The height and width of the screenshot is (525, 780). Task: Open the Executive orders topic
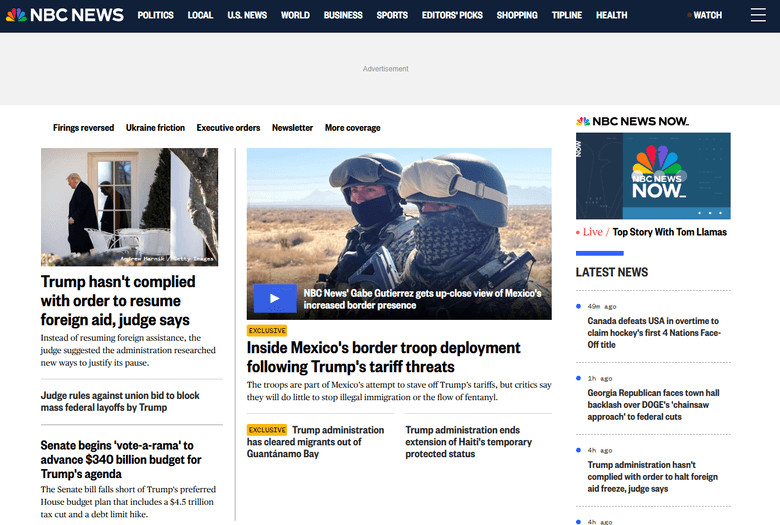(x=228, y=128)
